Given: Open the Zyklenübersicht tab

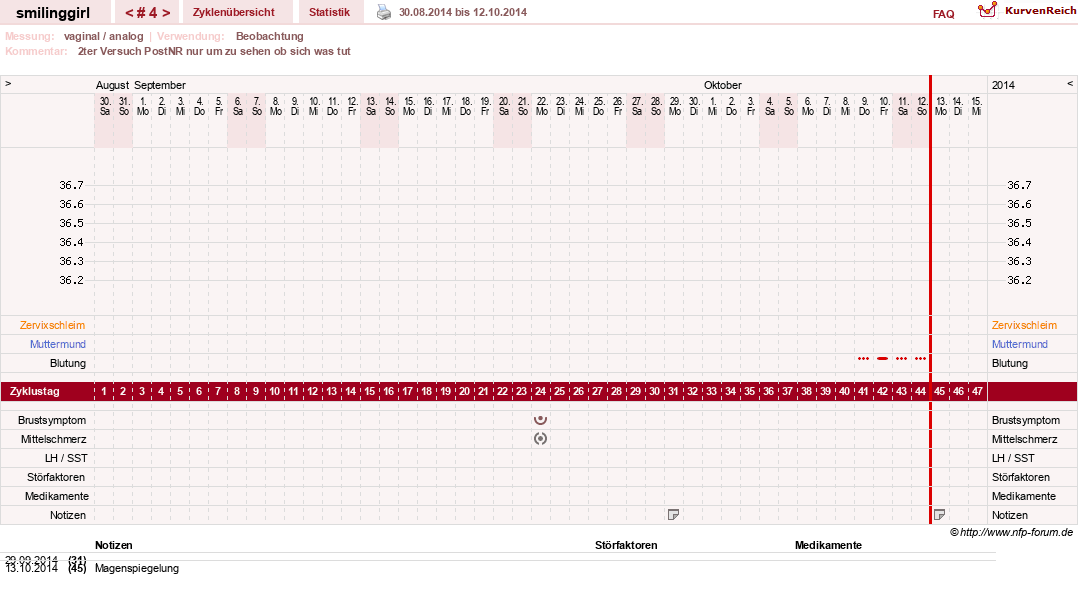Looking at the screenshot, I should [234, 12].
